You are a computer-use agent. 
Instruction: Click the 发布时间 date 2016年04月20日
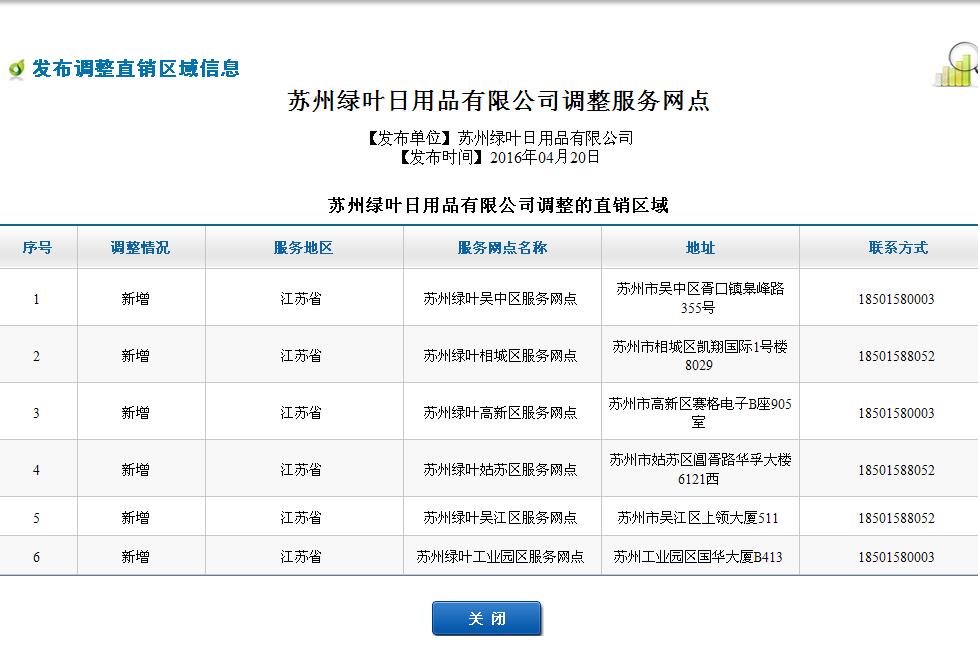[x=544, y=157]
